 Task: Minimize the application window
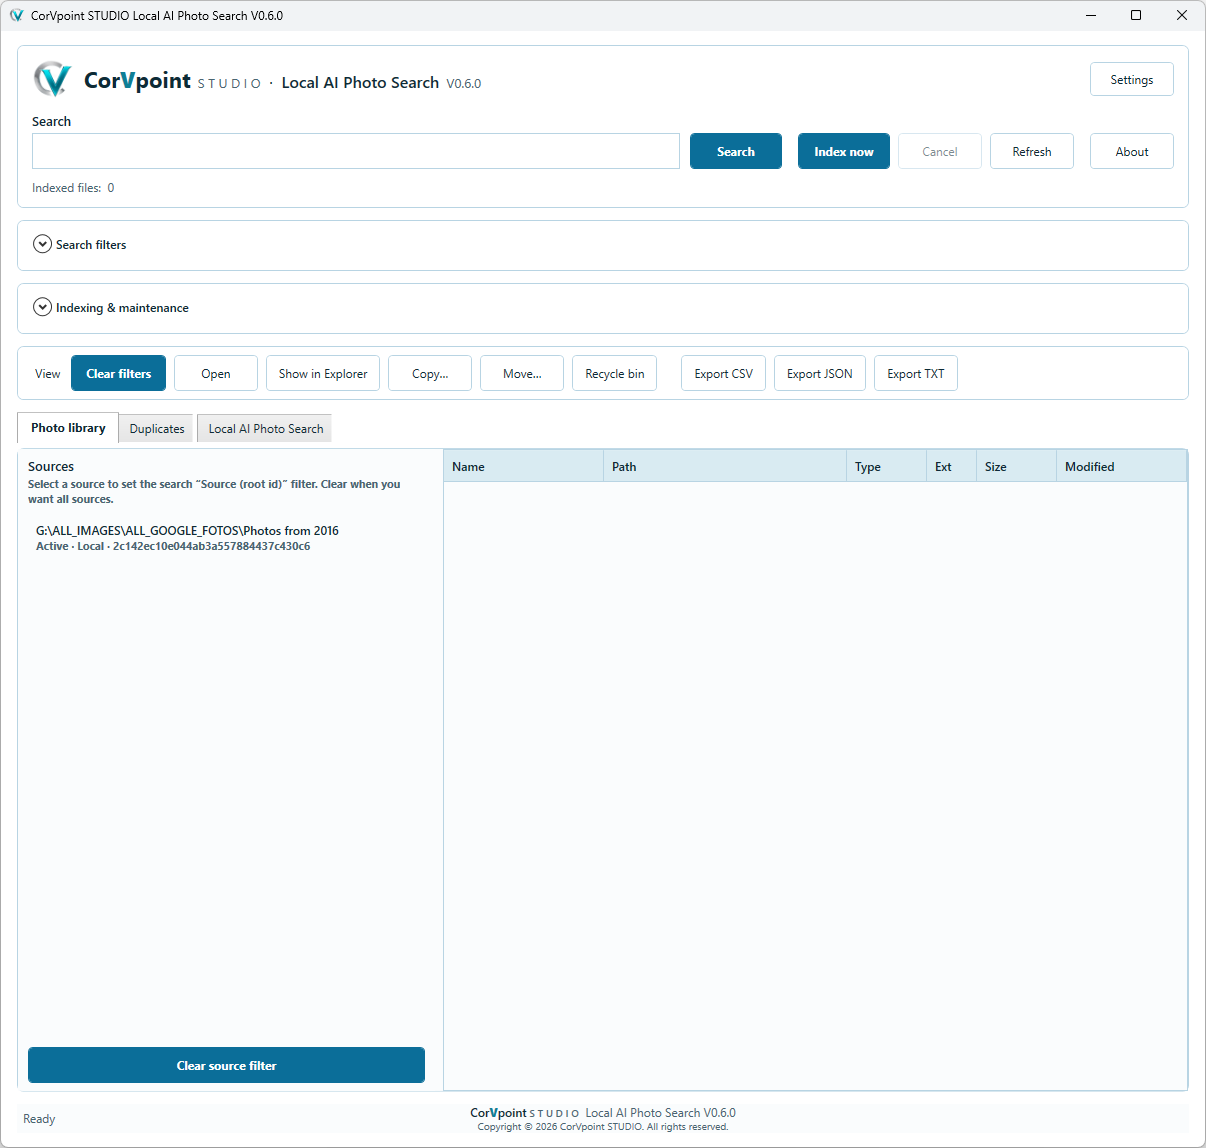tap(1090, 15)
